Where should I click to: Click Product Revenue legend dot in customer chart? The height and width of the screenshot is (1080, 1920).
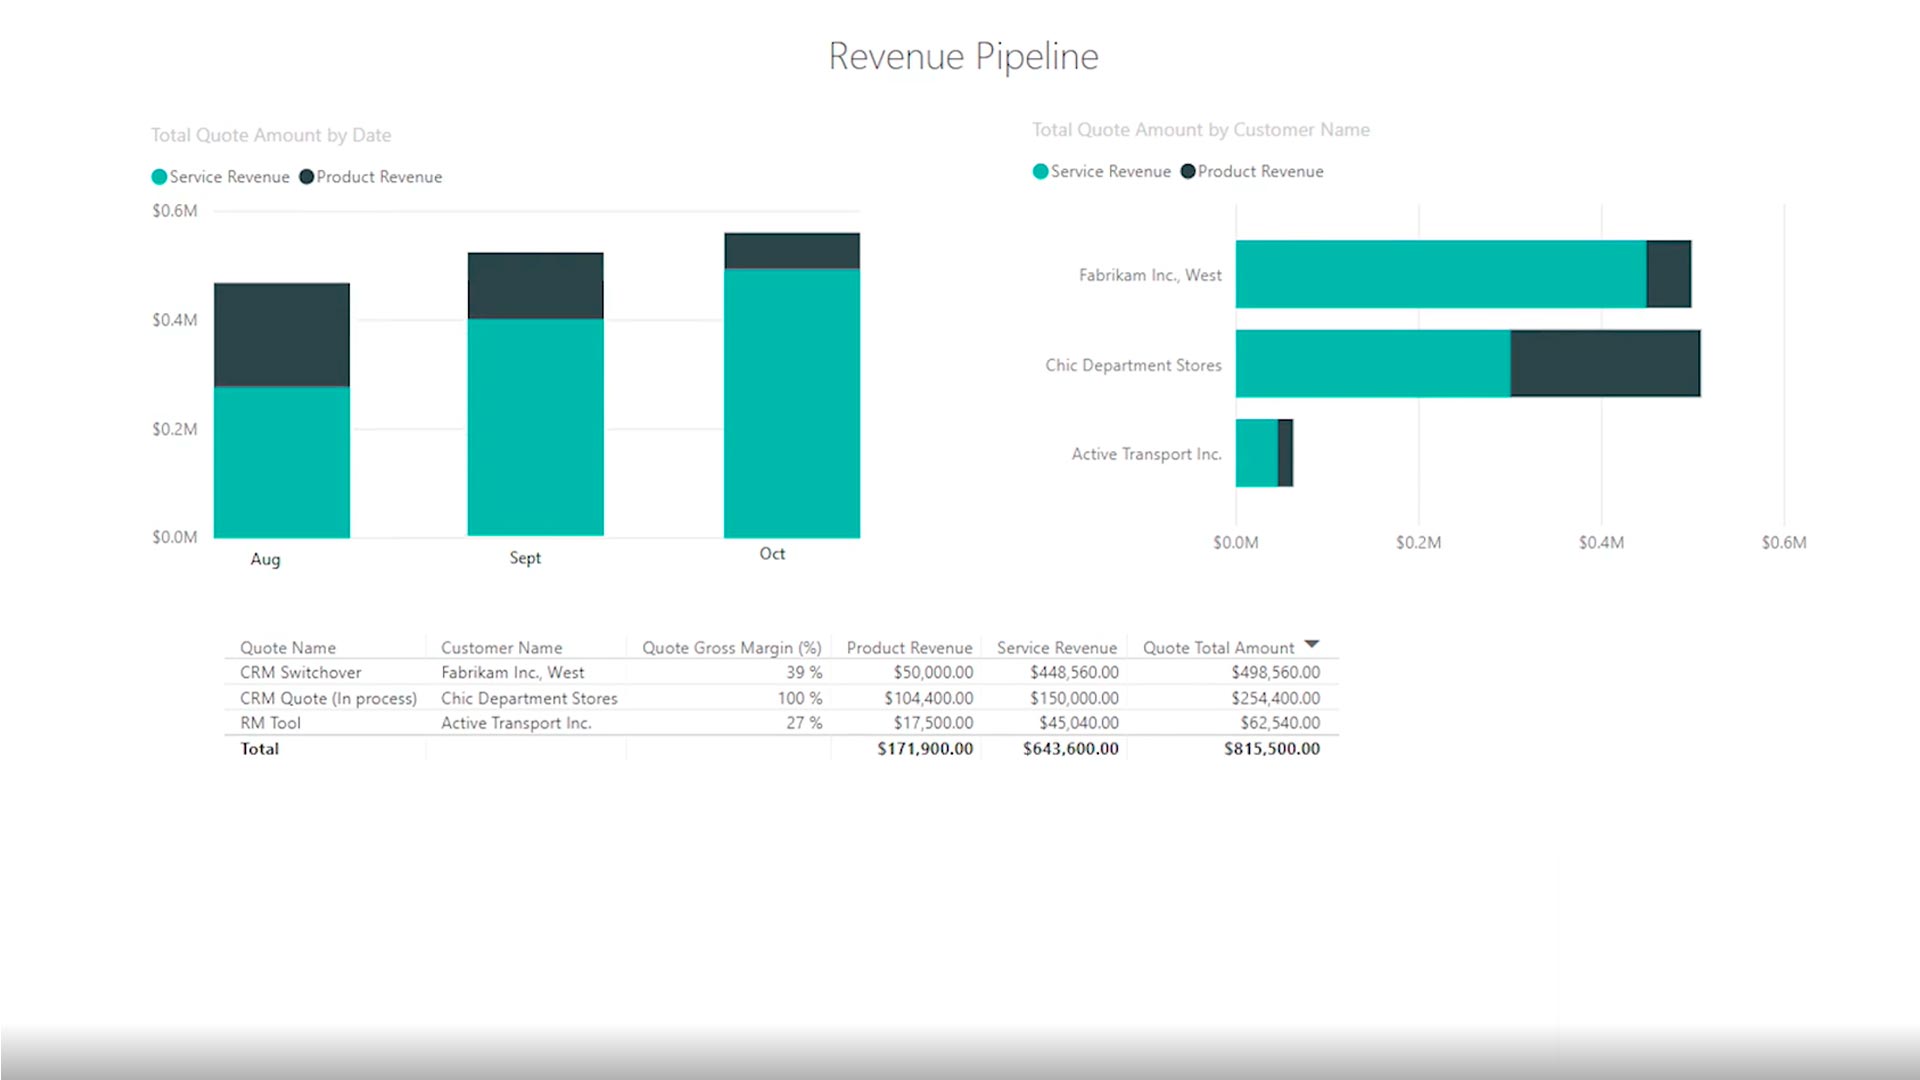1188,172
